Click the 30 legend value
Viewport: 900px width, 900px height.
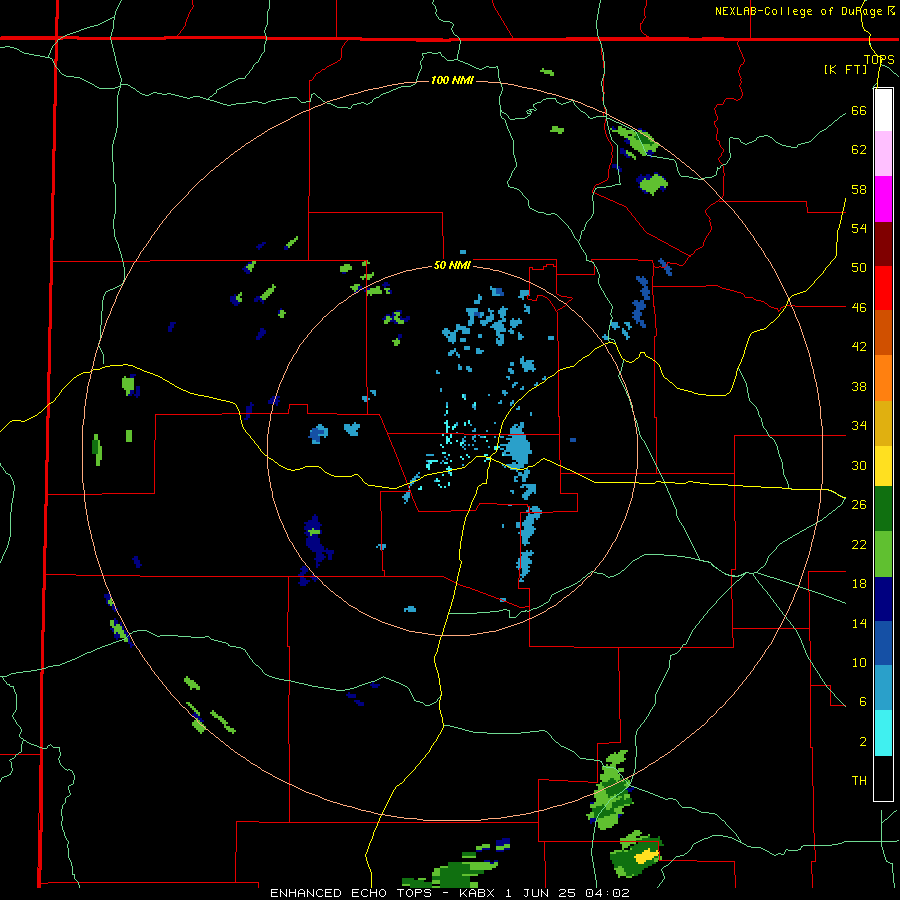(859, 465)
